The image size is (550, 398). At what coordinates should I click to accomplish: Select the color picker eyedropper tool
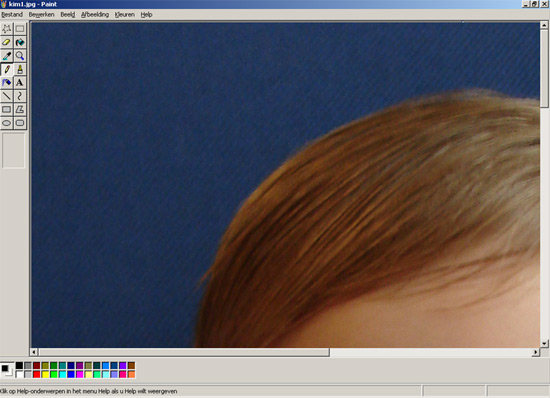click(7, 56)
